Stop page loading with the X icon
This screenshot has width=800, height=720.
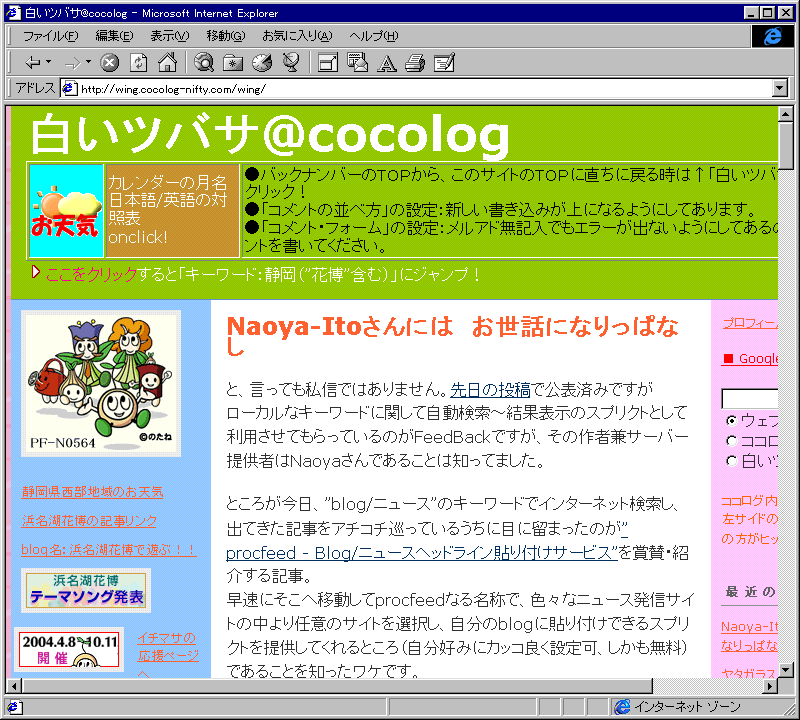click(109, 63)
